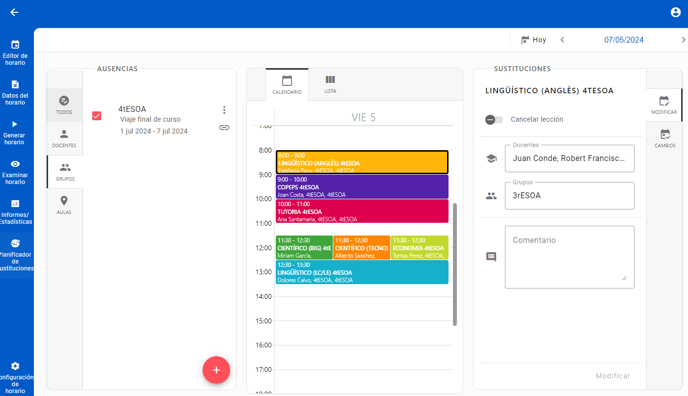Open the Cambios panel tab

tap(664, 138)
